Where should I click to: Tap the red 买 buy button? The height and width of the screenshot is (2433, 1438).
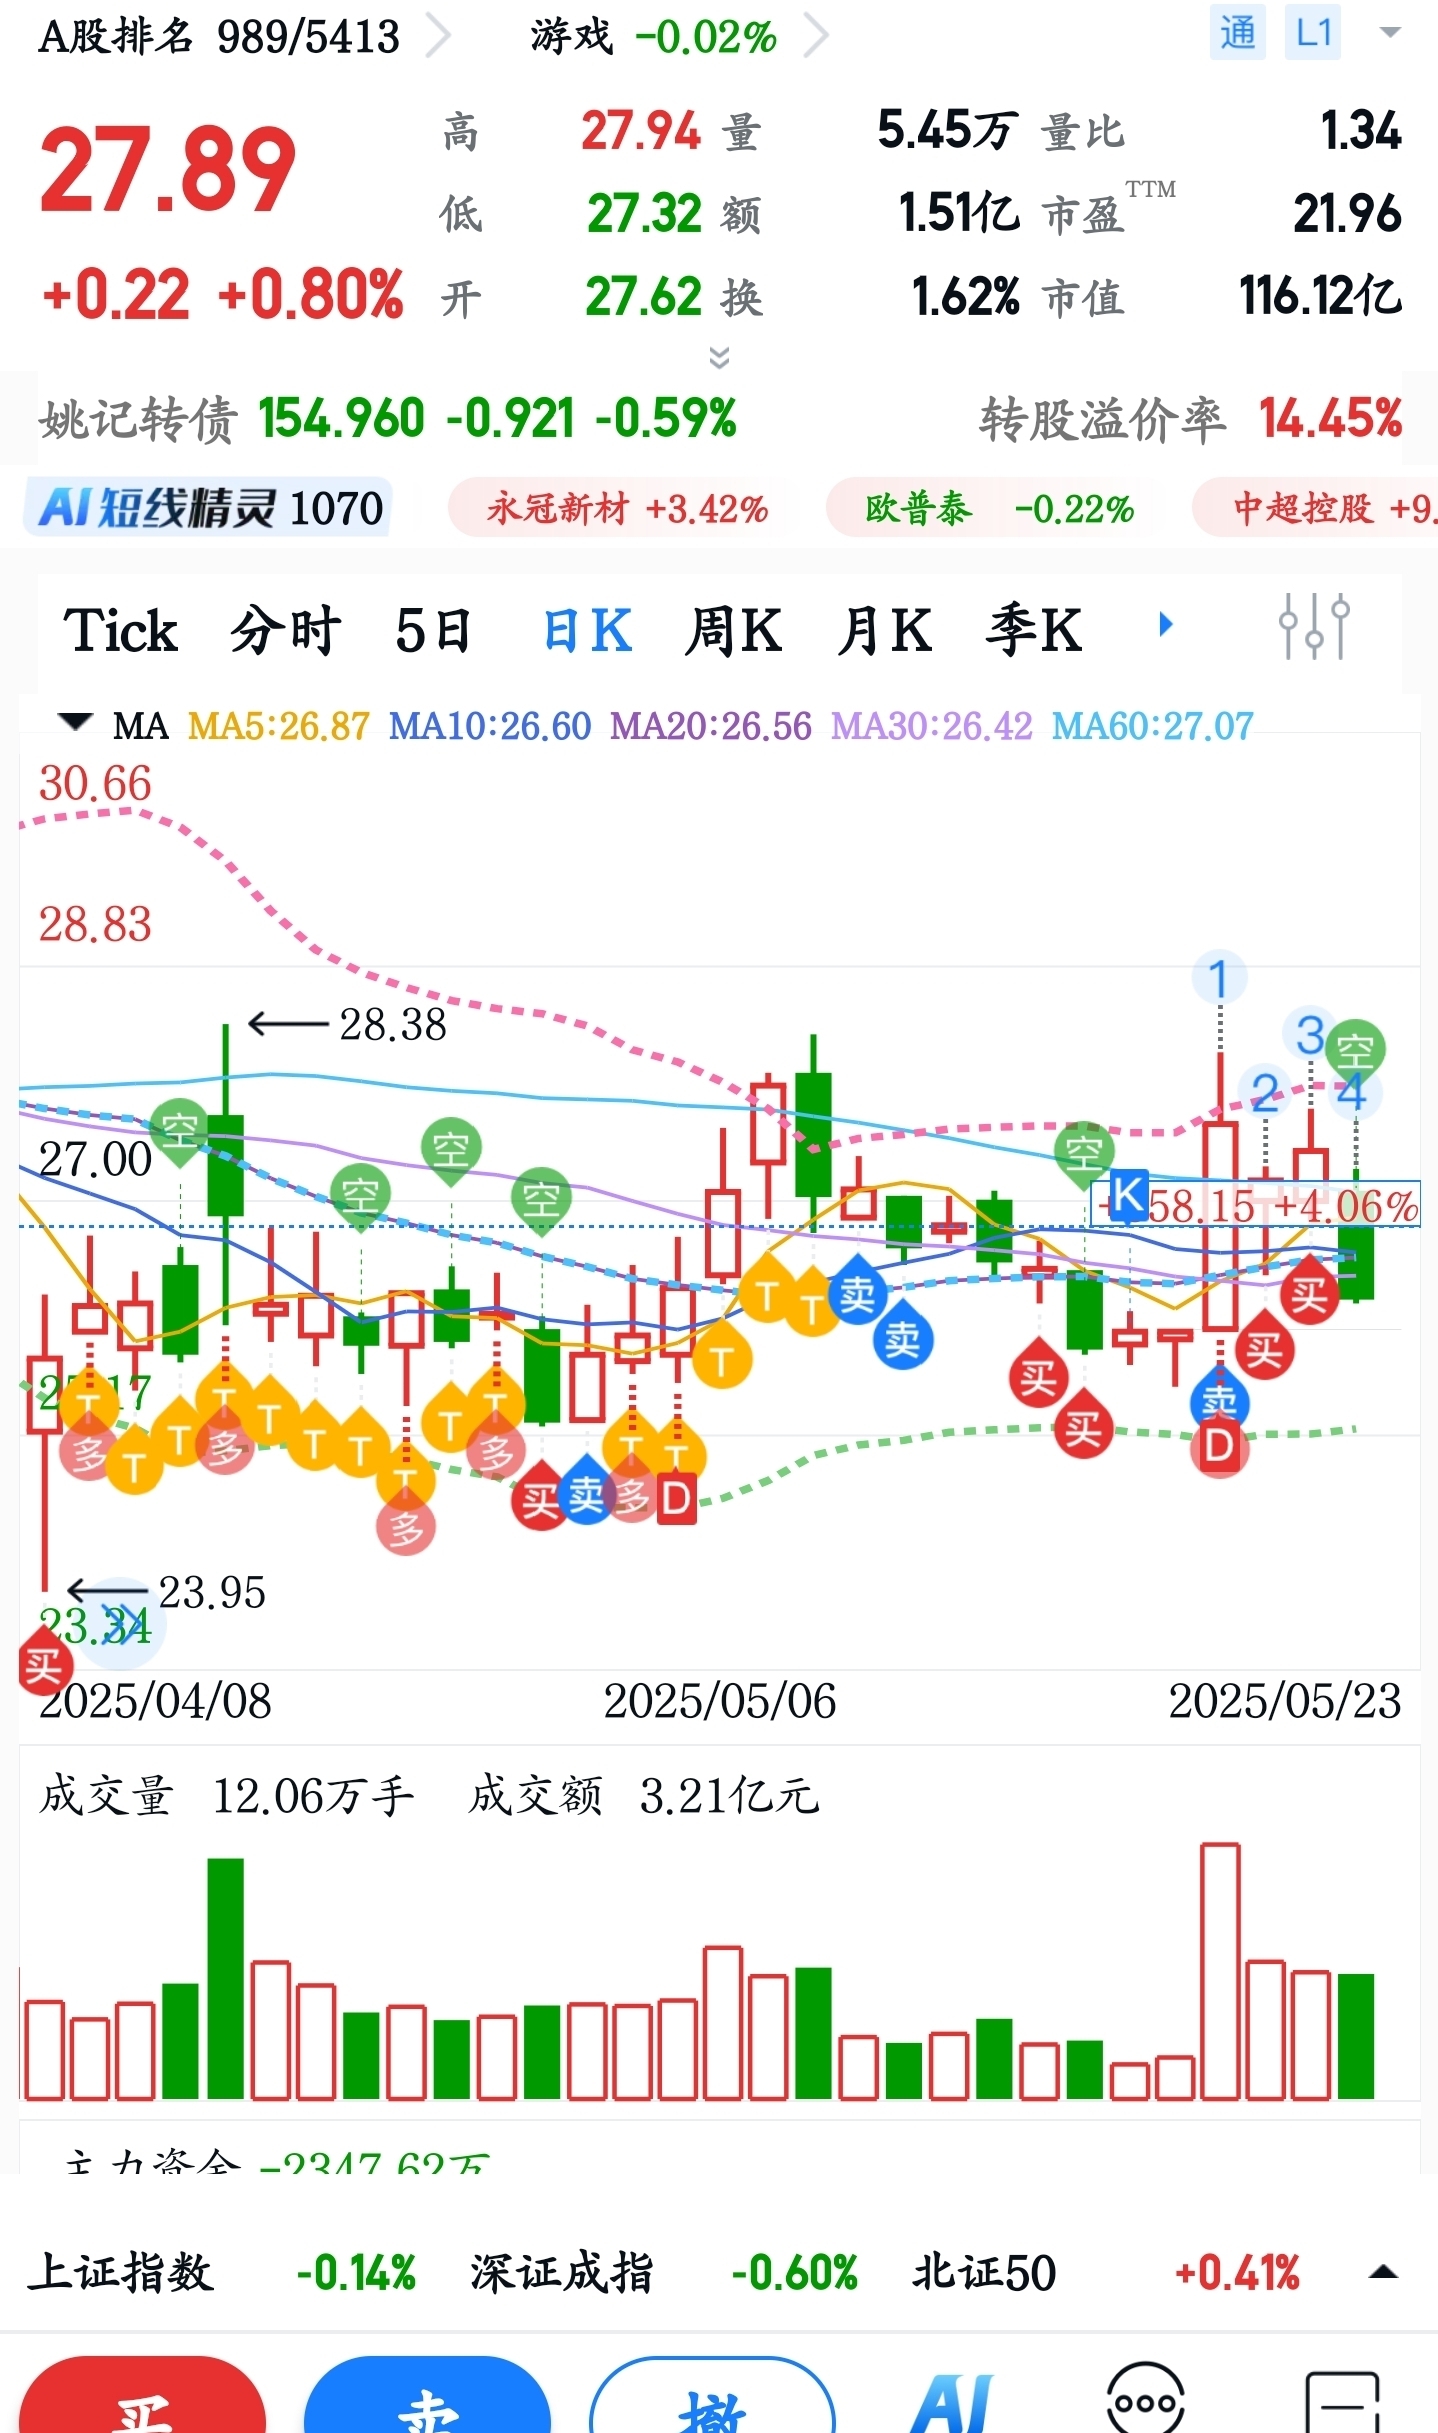click(142, 2395)
